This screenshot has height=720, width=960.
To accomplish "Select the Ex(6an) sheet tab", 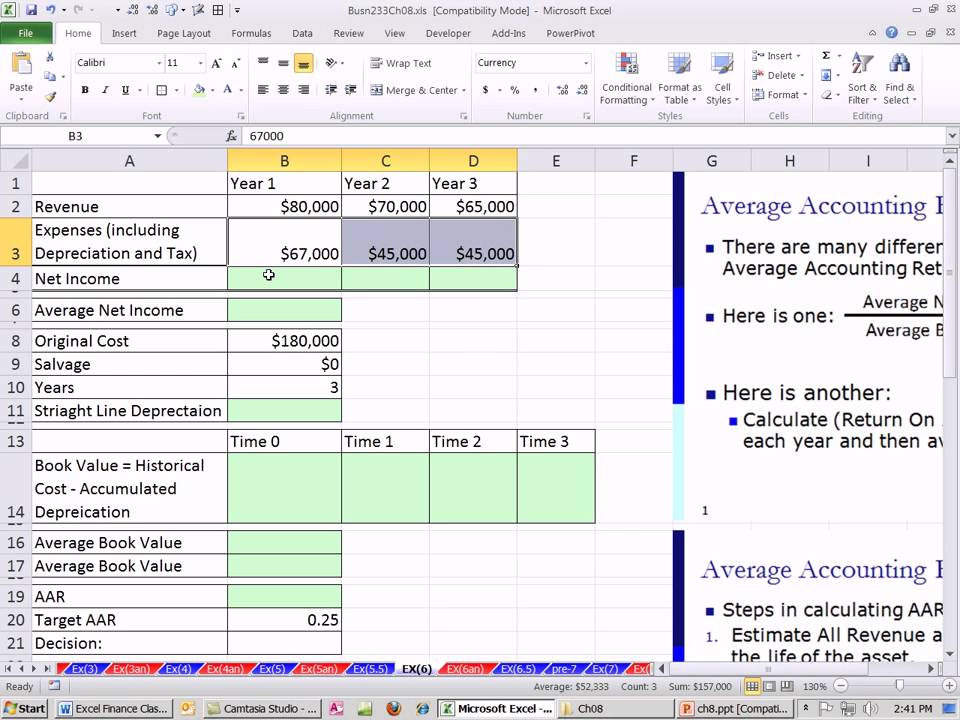I will 465,669.
